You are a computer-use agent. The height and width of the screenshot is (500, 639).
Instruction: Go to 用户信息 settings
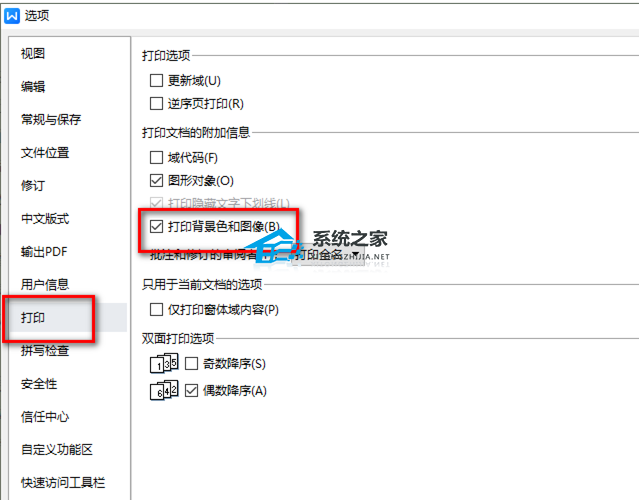tap(45, 284)
